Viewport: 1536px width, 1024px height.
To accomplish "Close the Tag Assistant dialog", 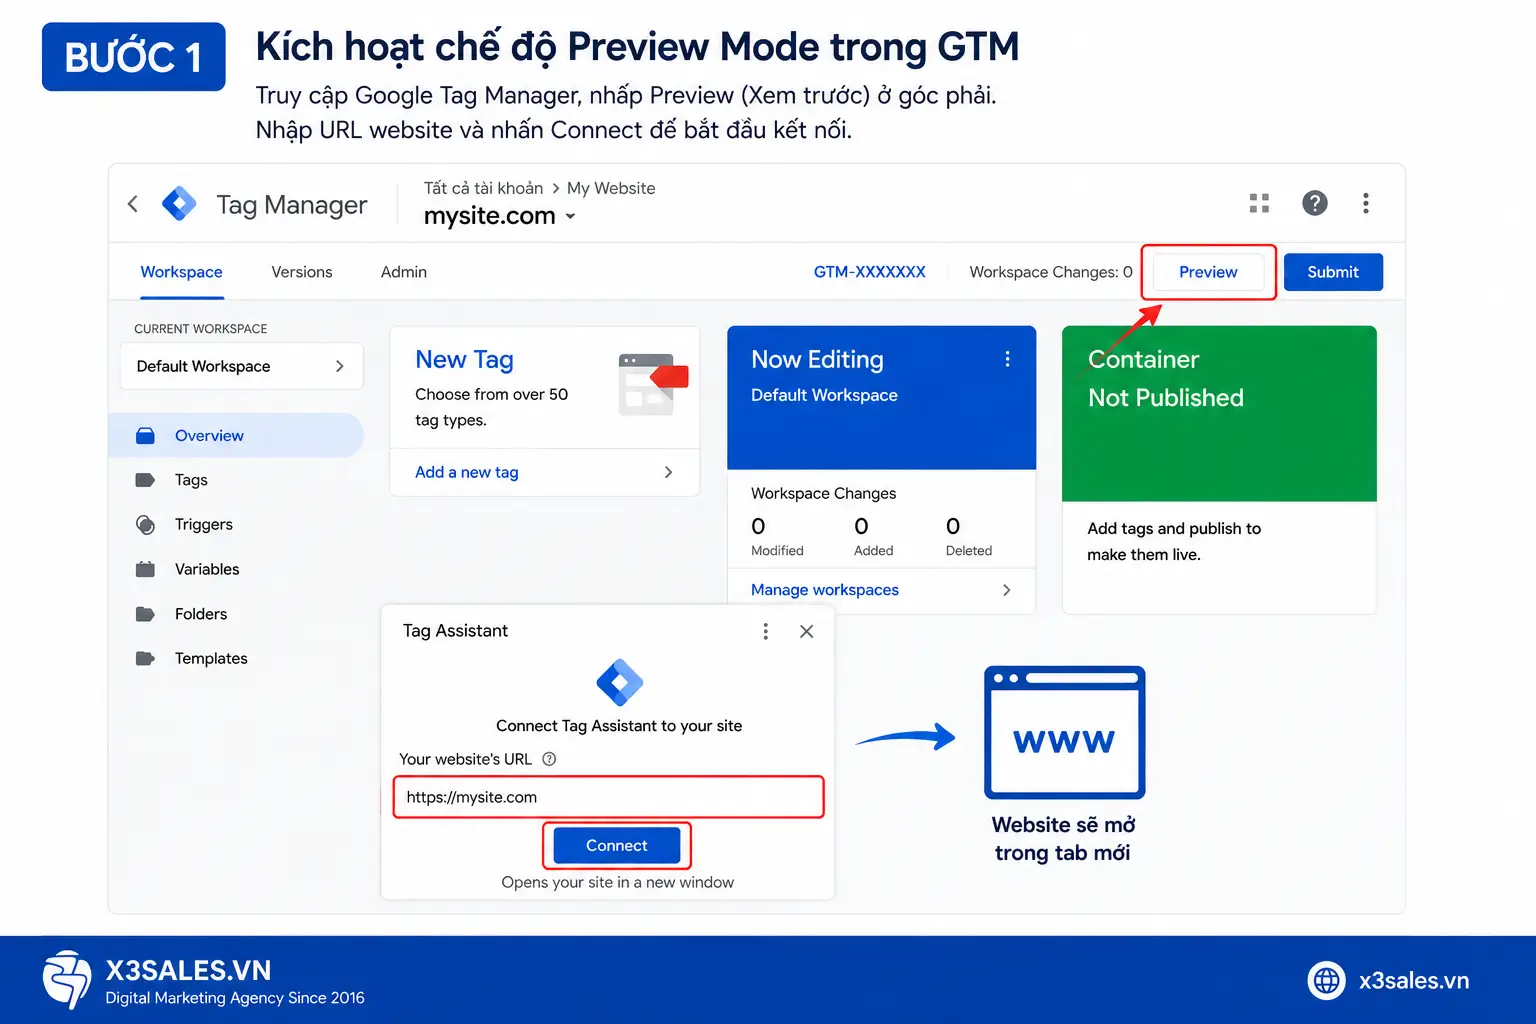I will pyautogui.click(x=807, y=631).
